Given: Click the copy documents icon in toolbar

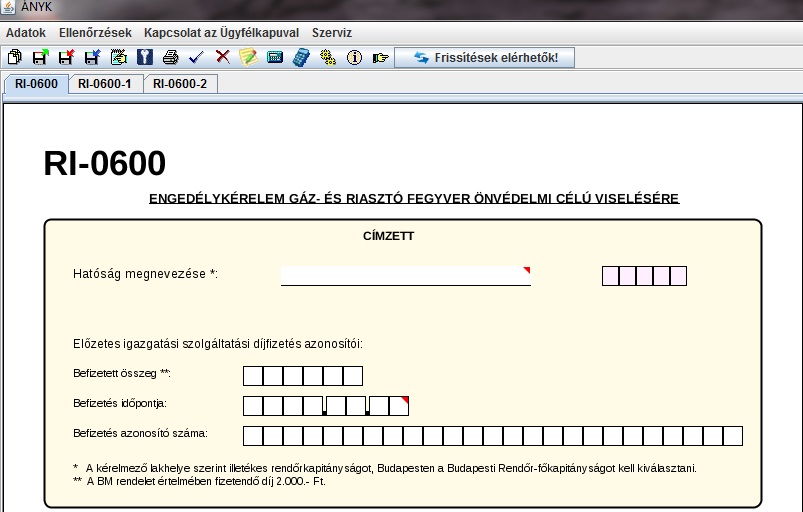Looking at the screenshot, I should pos(14,58).
